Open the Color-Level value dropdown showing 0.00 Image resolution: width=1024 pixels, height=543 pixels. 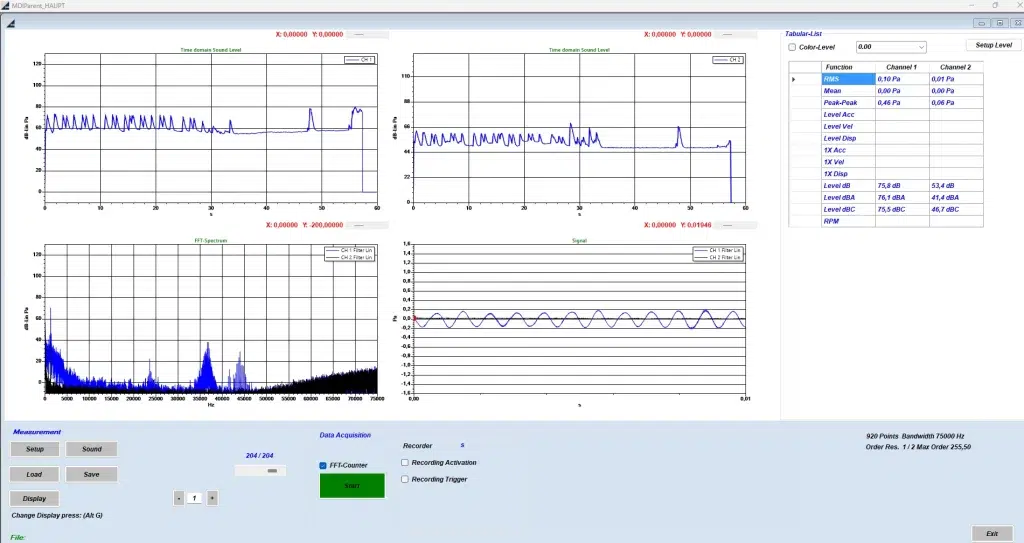tap(891, 47)
